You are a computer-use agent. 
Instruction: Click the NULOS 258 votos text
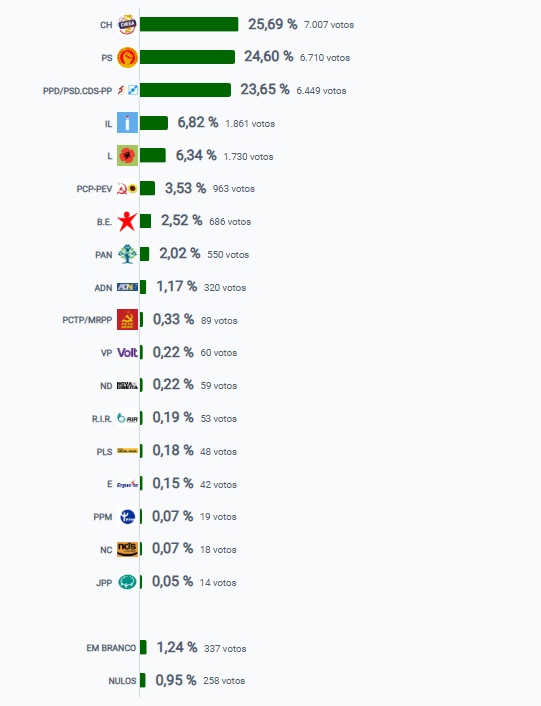pyautogui.click(x=224, y=681)
